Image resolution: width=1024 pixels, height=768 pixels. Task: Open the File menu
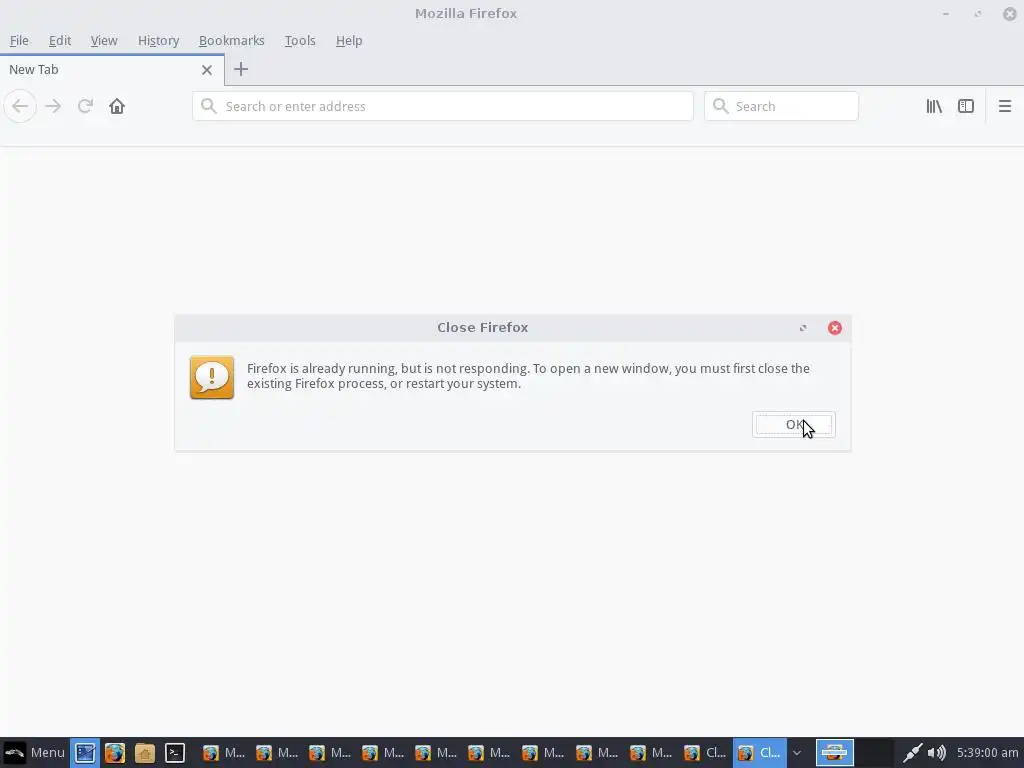pyautogui.click(x=19, y=40)
